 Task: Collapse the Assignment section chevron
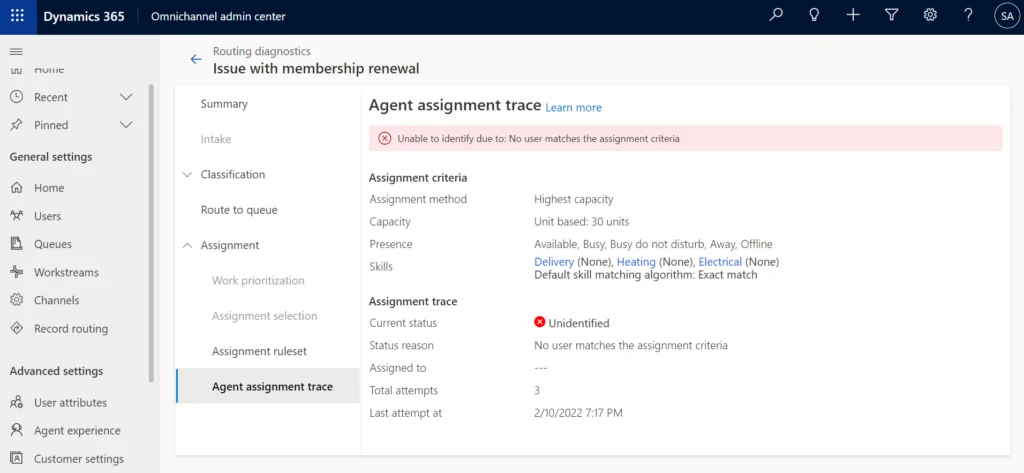point(187,245)
